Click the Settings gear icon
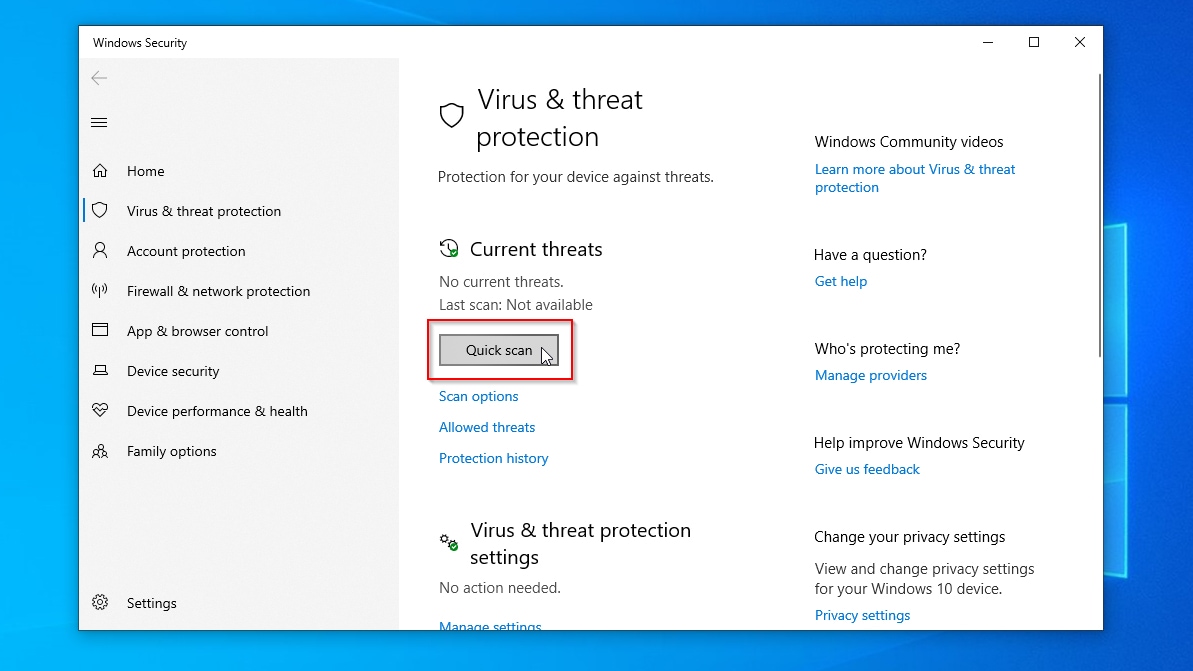 click(x=100, y=603)
